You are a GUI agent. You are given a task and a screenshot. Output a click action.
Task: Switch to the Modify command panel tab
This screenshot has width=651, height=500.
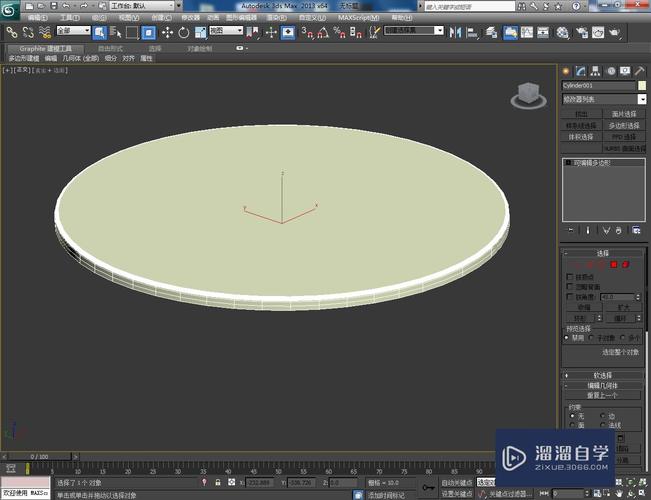[580, 71]
